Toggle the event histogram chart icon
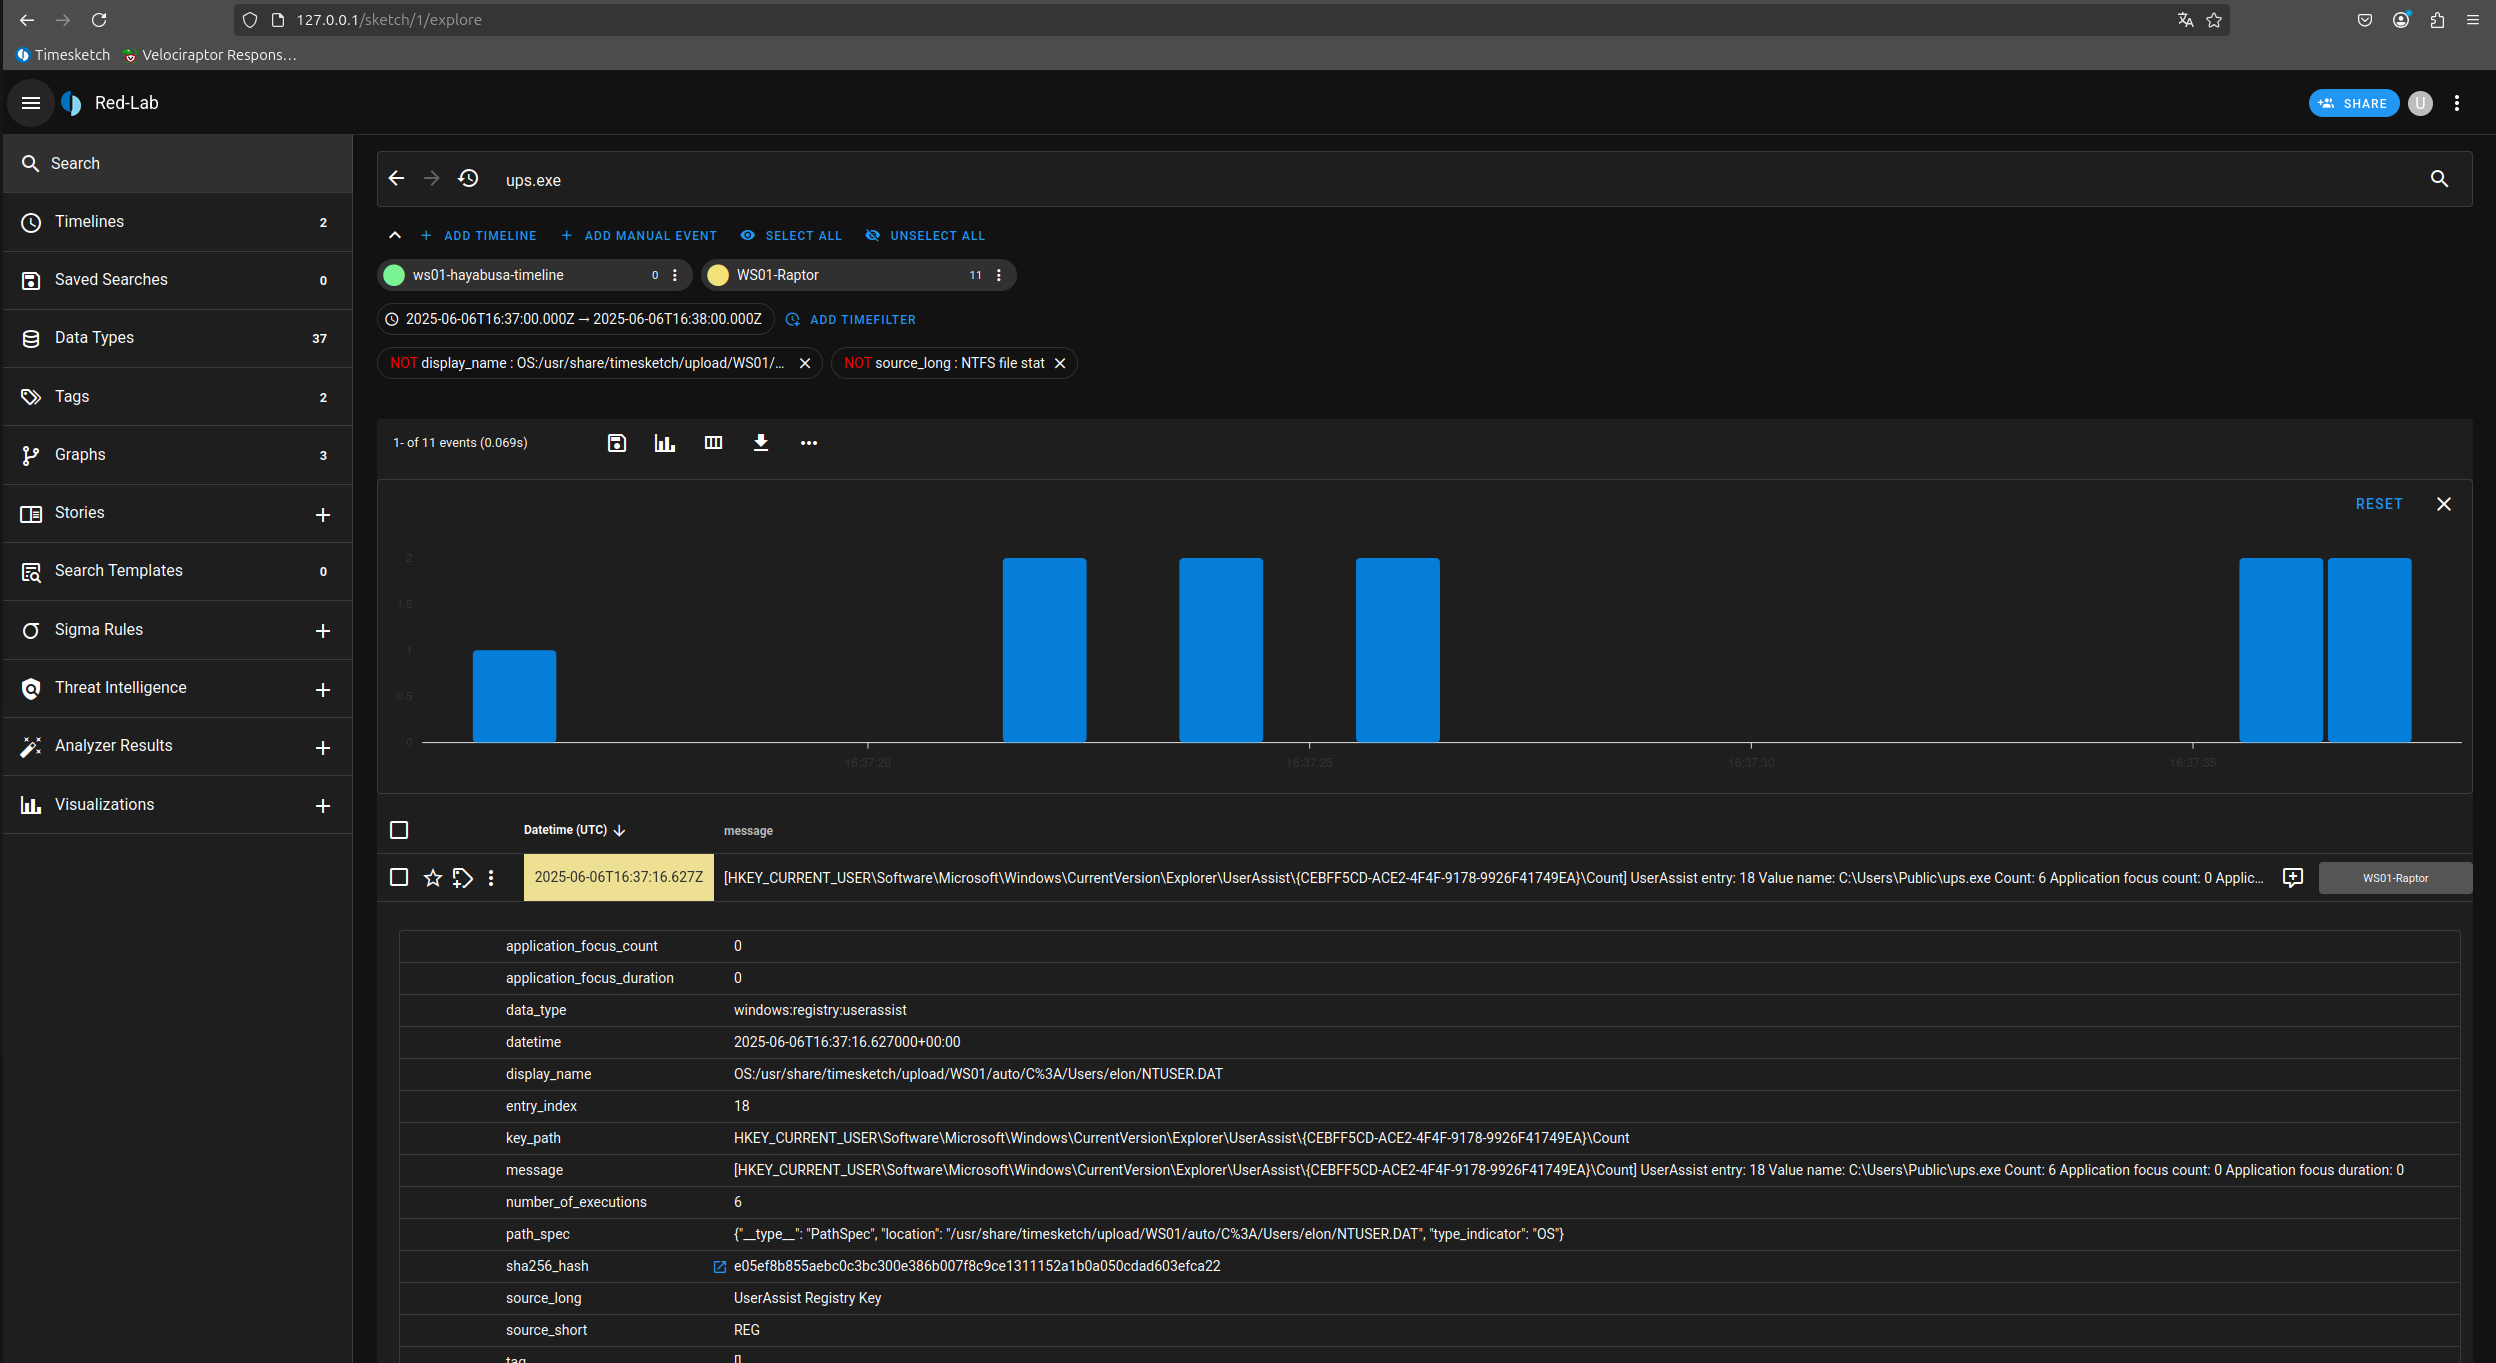The height and width of the screenshot is (1363, 2496). point(665,443)
